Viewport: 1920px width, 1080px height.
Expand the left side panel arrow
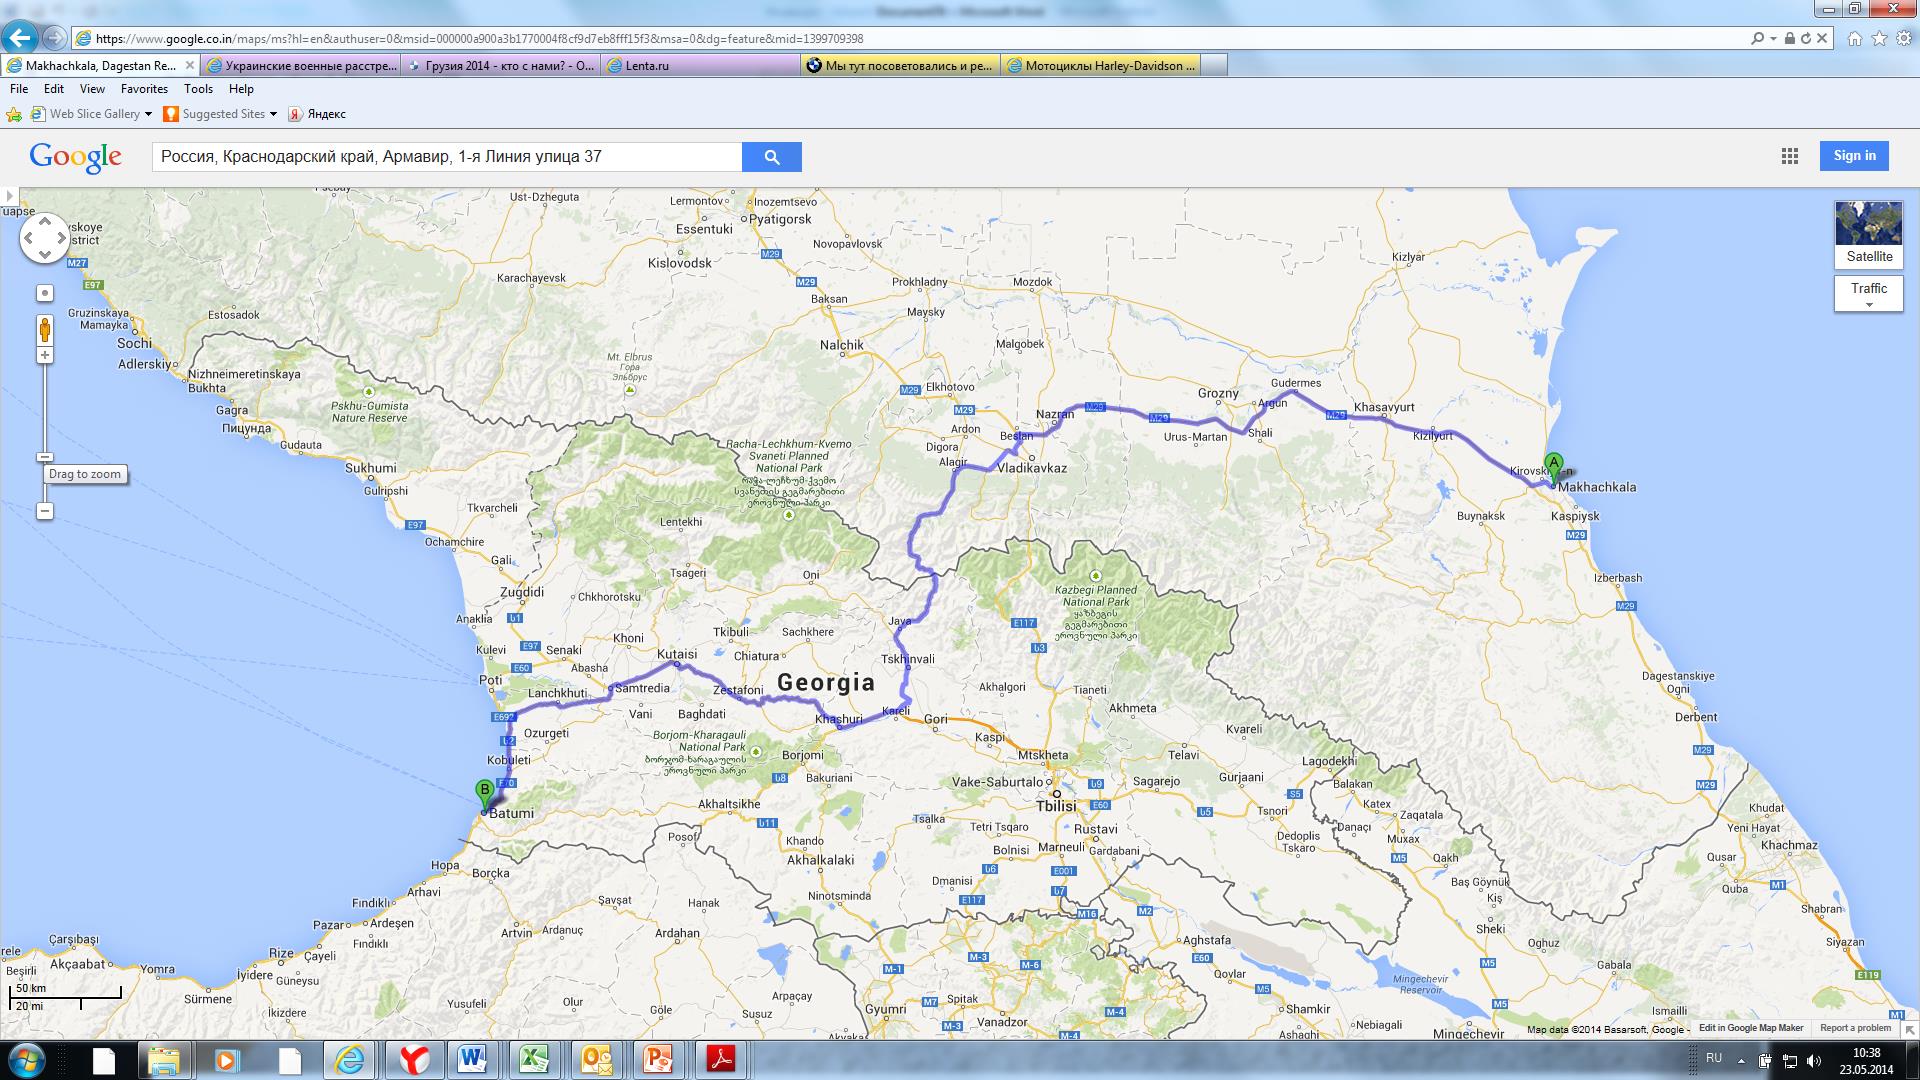[x=9, y=196]
